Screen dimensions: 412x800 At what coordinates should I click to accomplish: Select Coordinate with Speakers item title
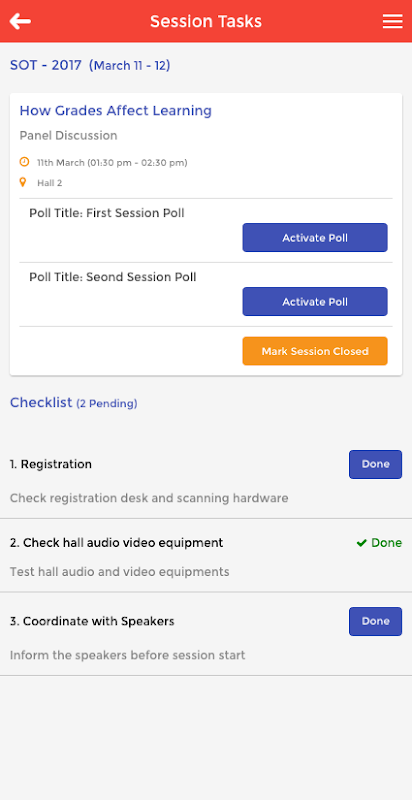[x=92, y=621]
